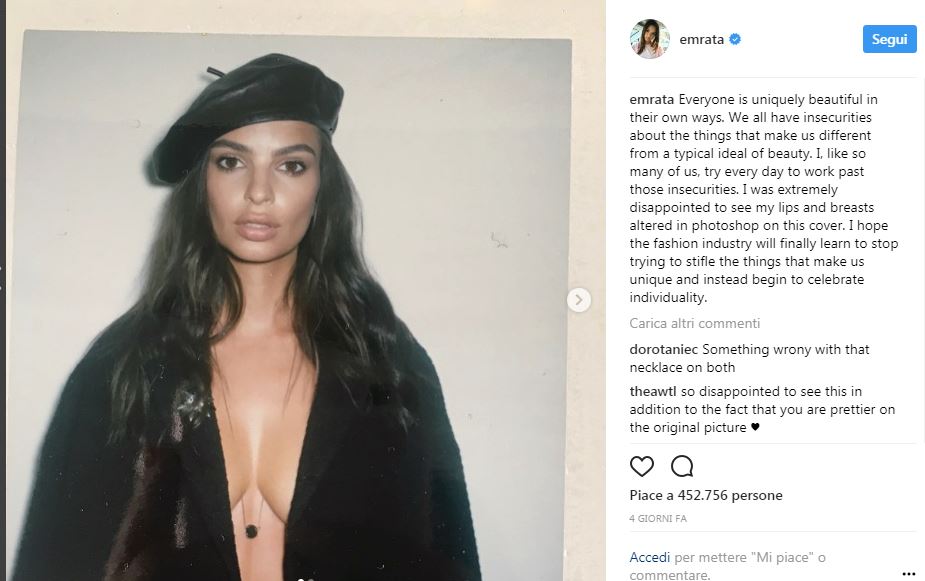Click theawtl's comment text
The image size is (925, 581).
coord(762,409)
